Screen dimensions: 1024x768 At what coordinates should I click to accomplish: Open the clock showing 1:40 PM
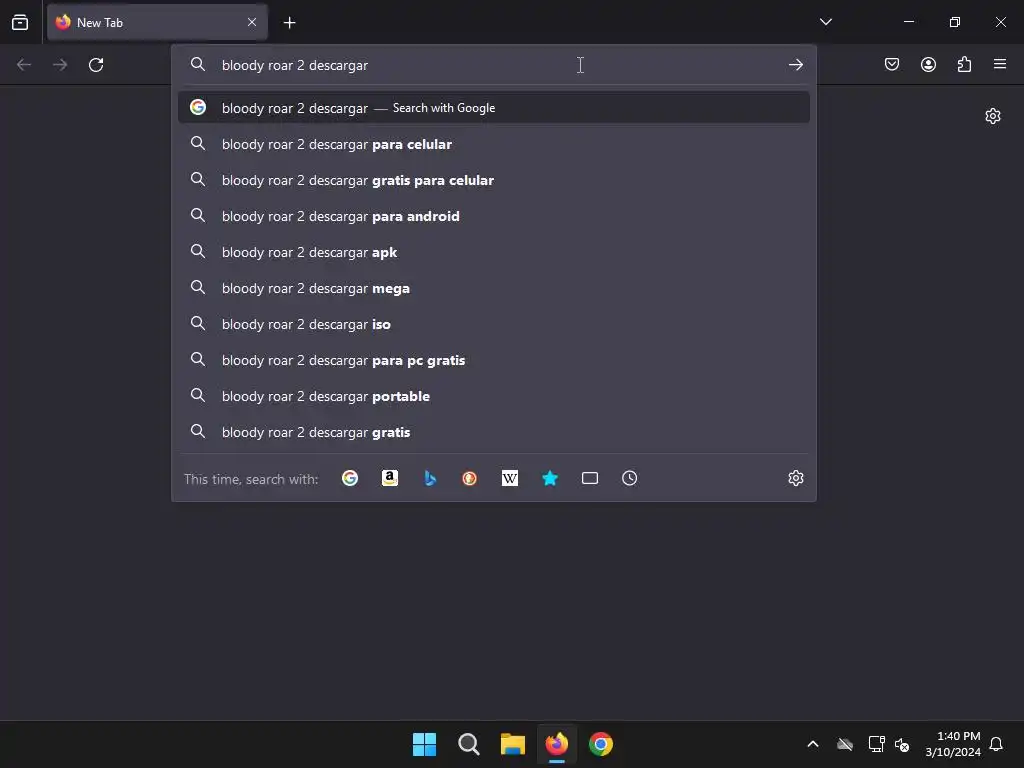(953, 744)
